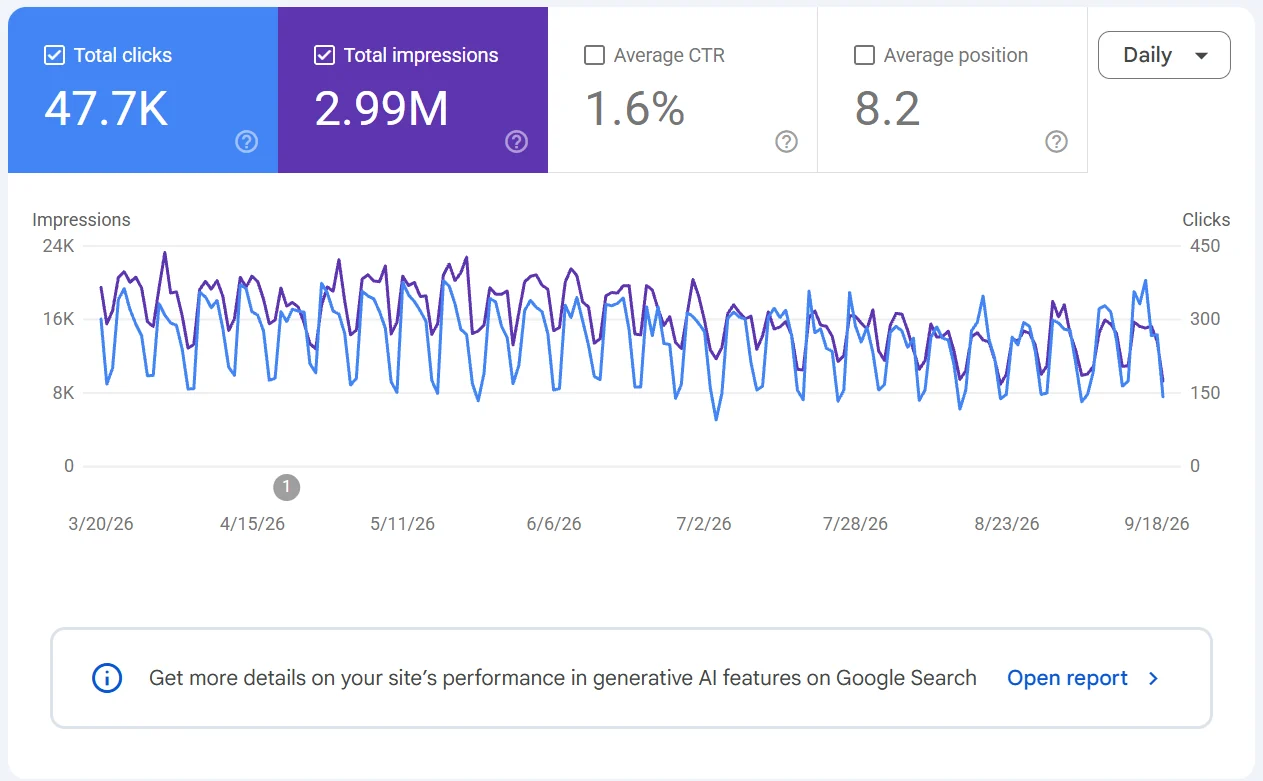Screen dimensions: 1263x781
Task: Open the generative AI performance report
Action: pyautogui.click(x=1067, y=678)
